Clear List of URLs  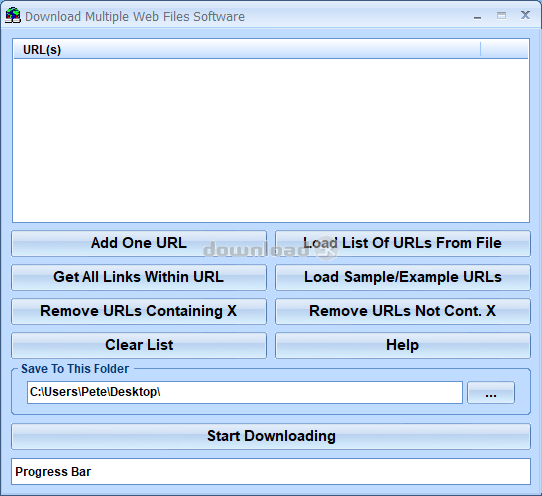pyautogui.click(x=139, y=345)
